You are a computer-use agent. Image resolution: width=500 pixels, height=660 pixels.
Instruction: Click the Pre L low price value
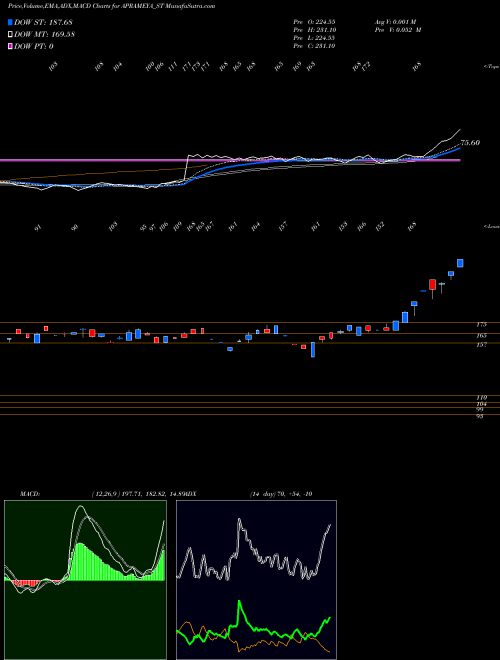click(314, 38)
